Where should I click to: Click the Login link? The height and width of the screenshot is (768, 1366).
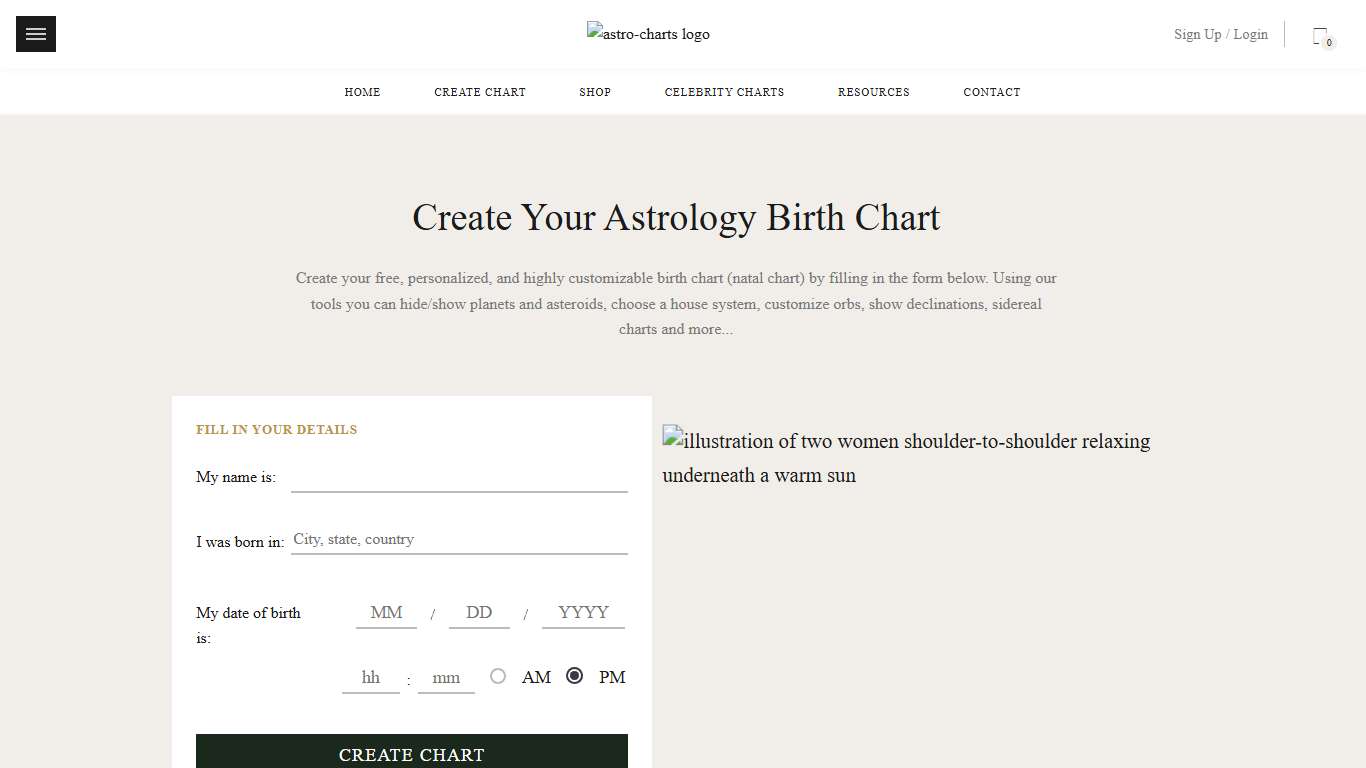tap(1251, 34)
